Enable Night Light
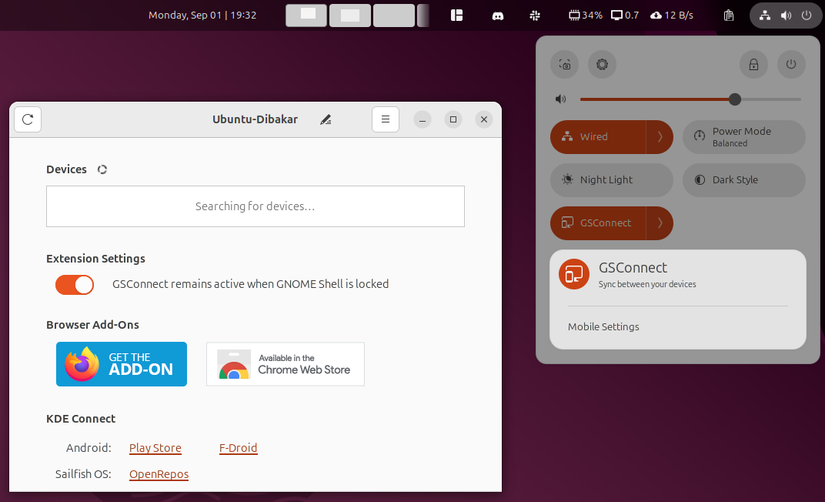Screen dimensions: 825x502 coord(611,180)
